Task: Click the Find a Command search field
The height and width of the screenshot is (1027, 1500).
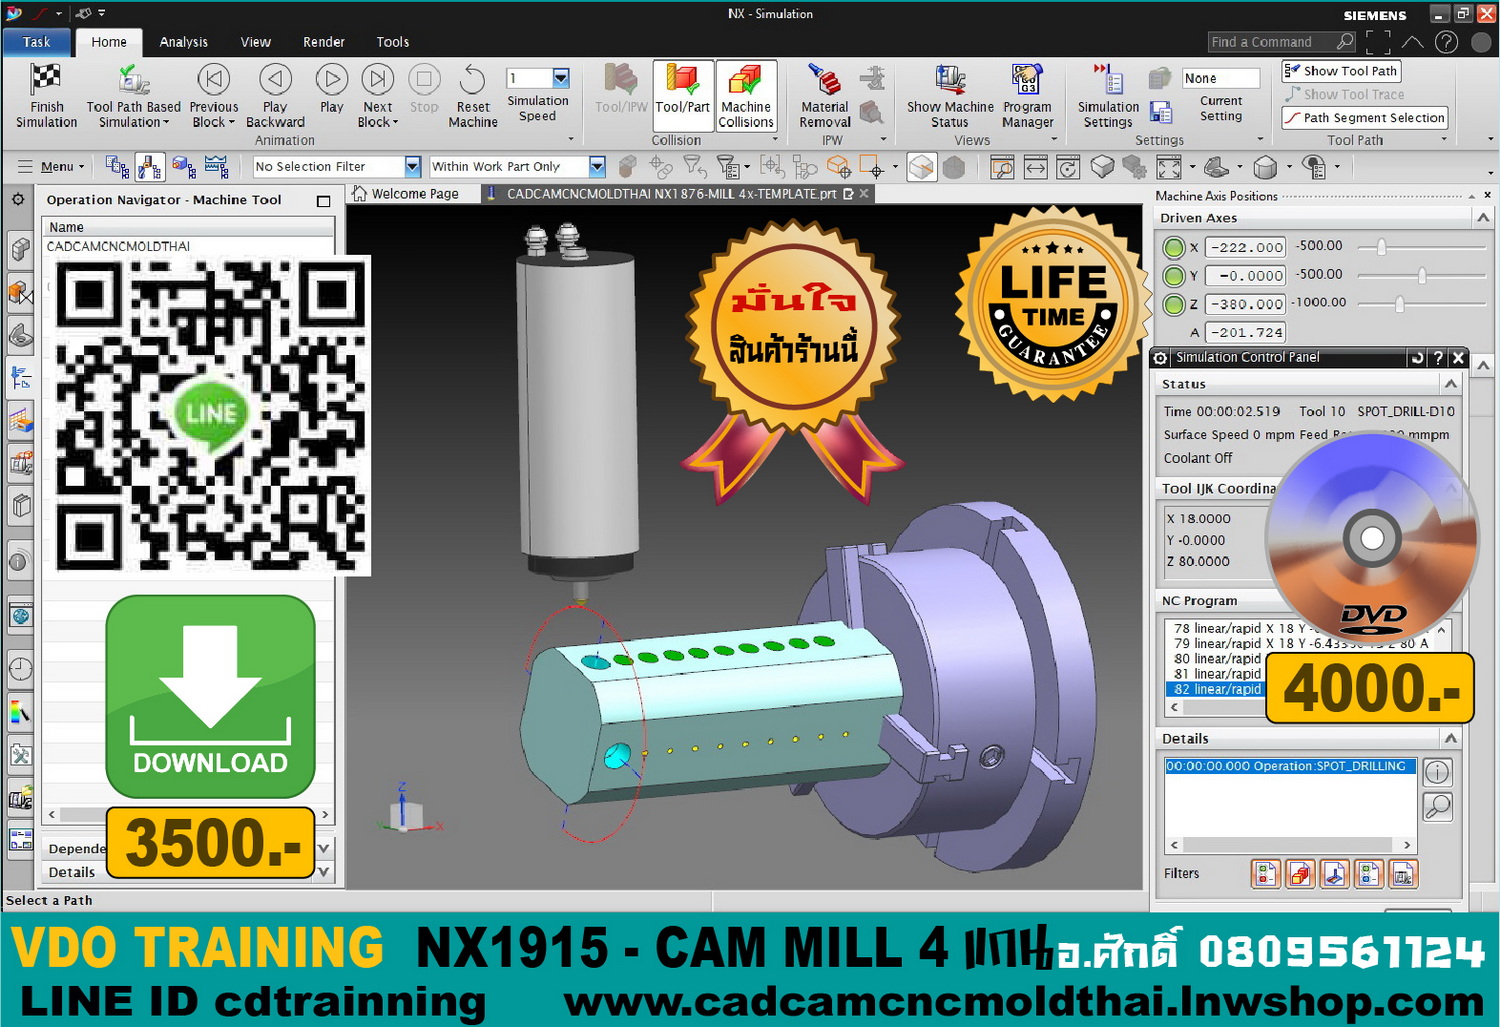Action: coord(1270,42)
